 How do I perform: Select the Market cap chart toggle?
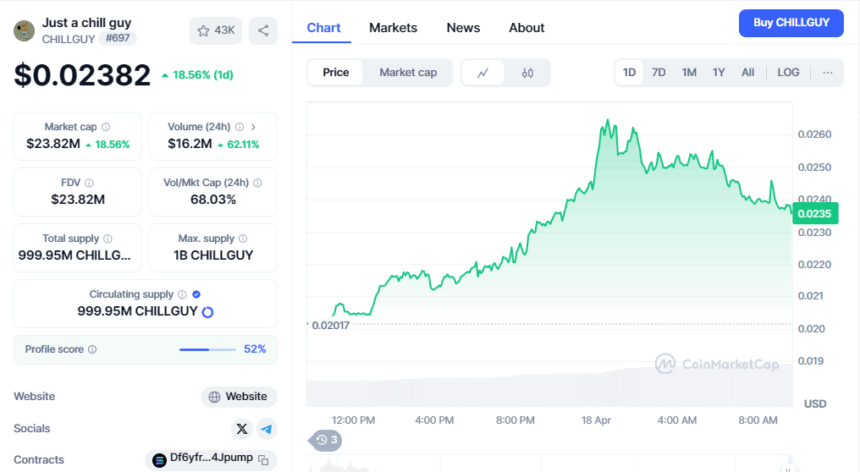pos(408,72)
